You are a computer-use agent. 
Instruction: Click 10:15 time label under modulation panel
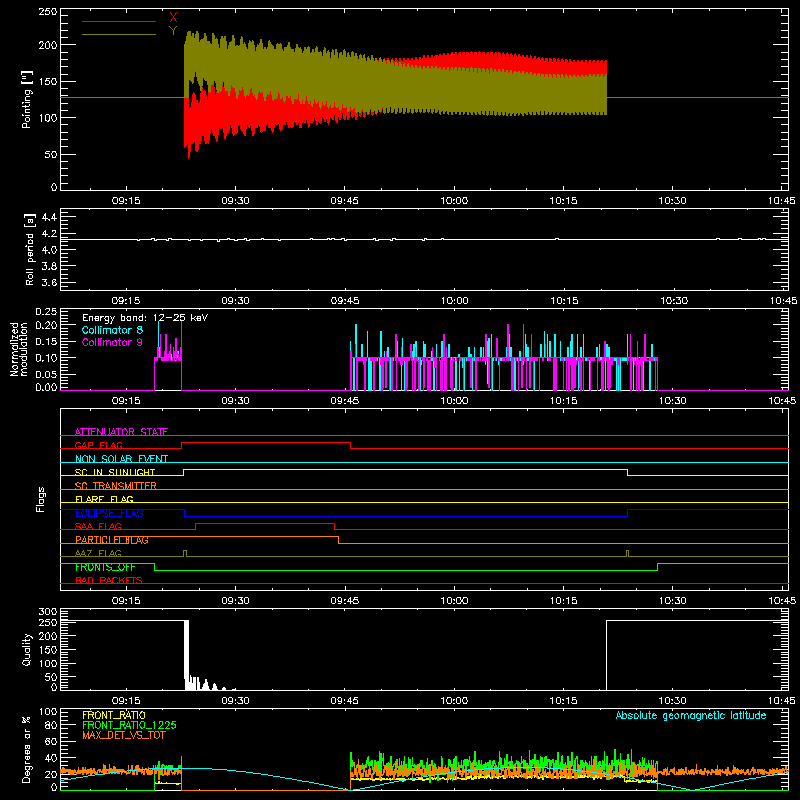(563, 401)
